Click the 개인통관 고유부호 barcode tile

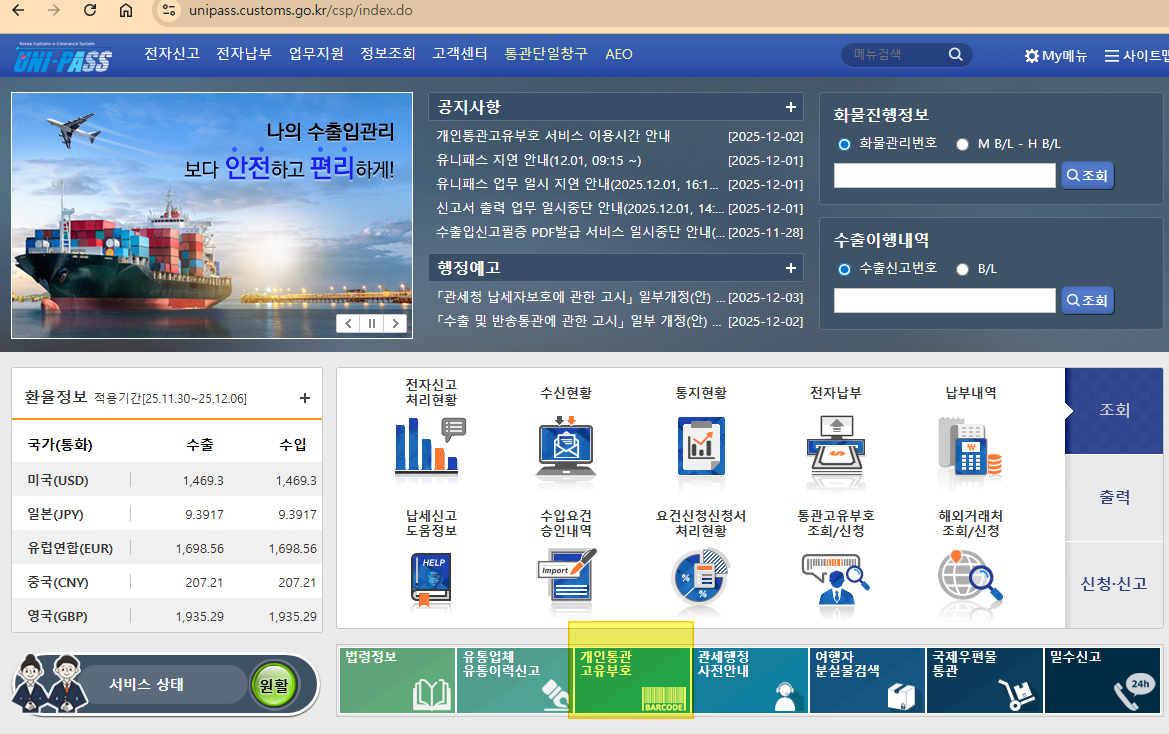(x=632, y=680)
